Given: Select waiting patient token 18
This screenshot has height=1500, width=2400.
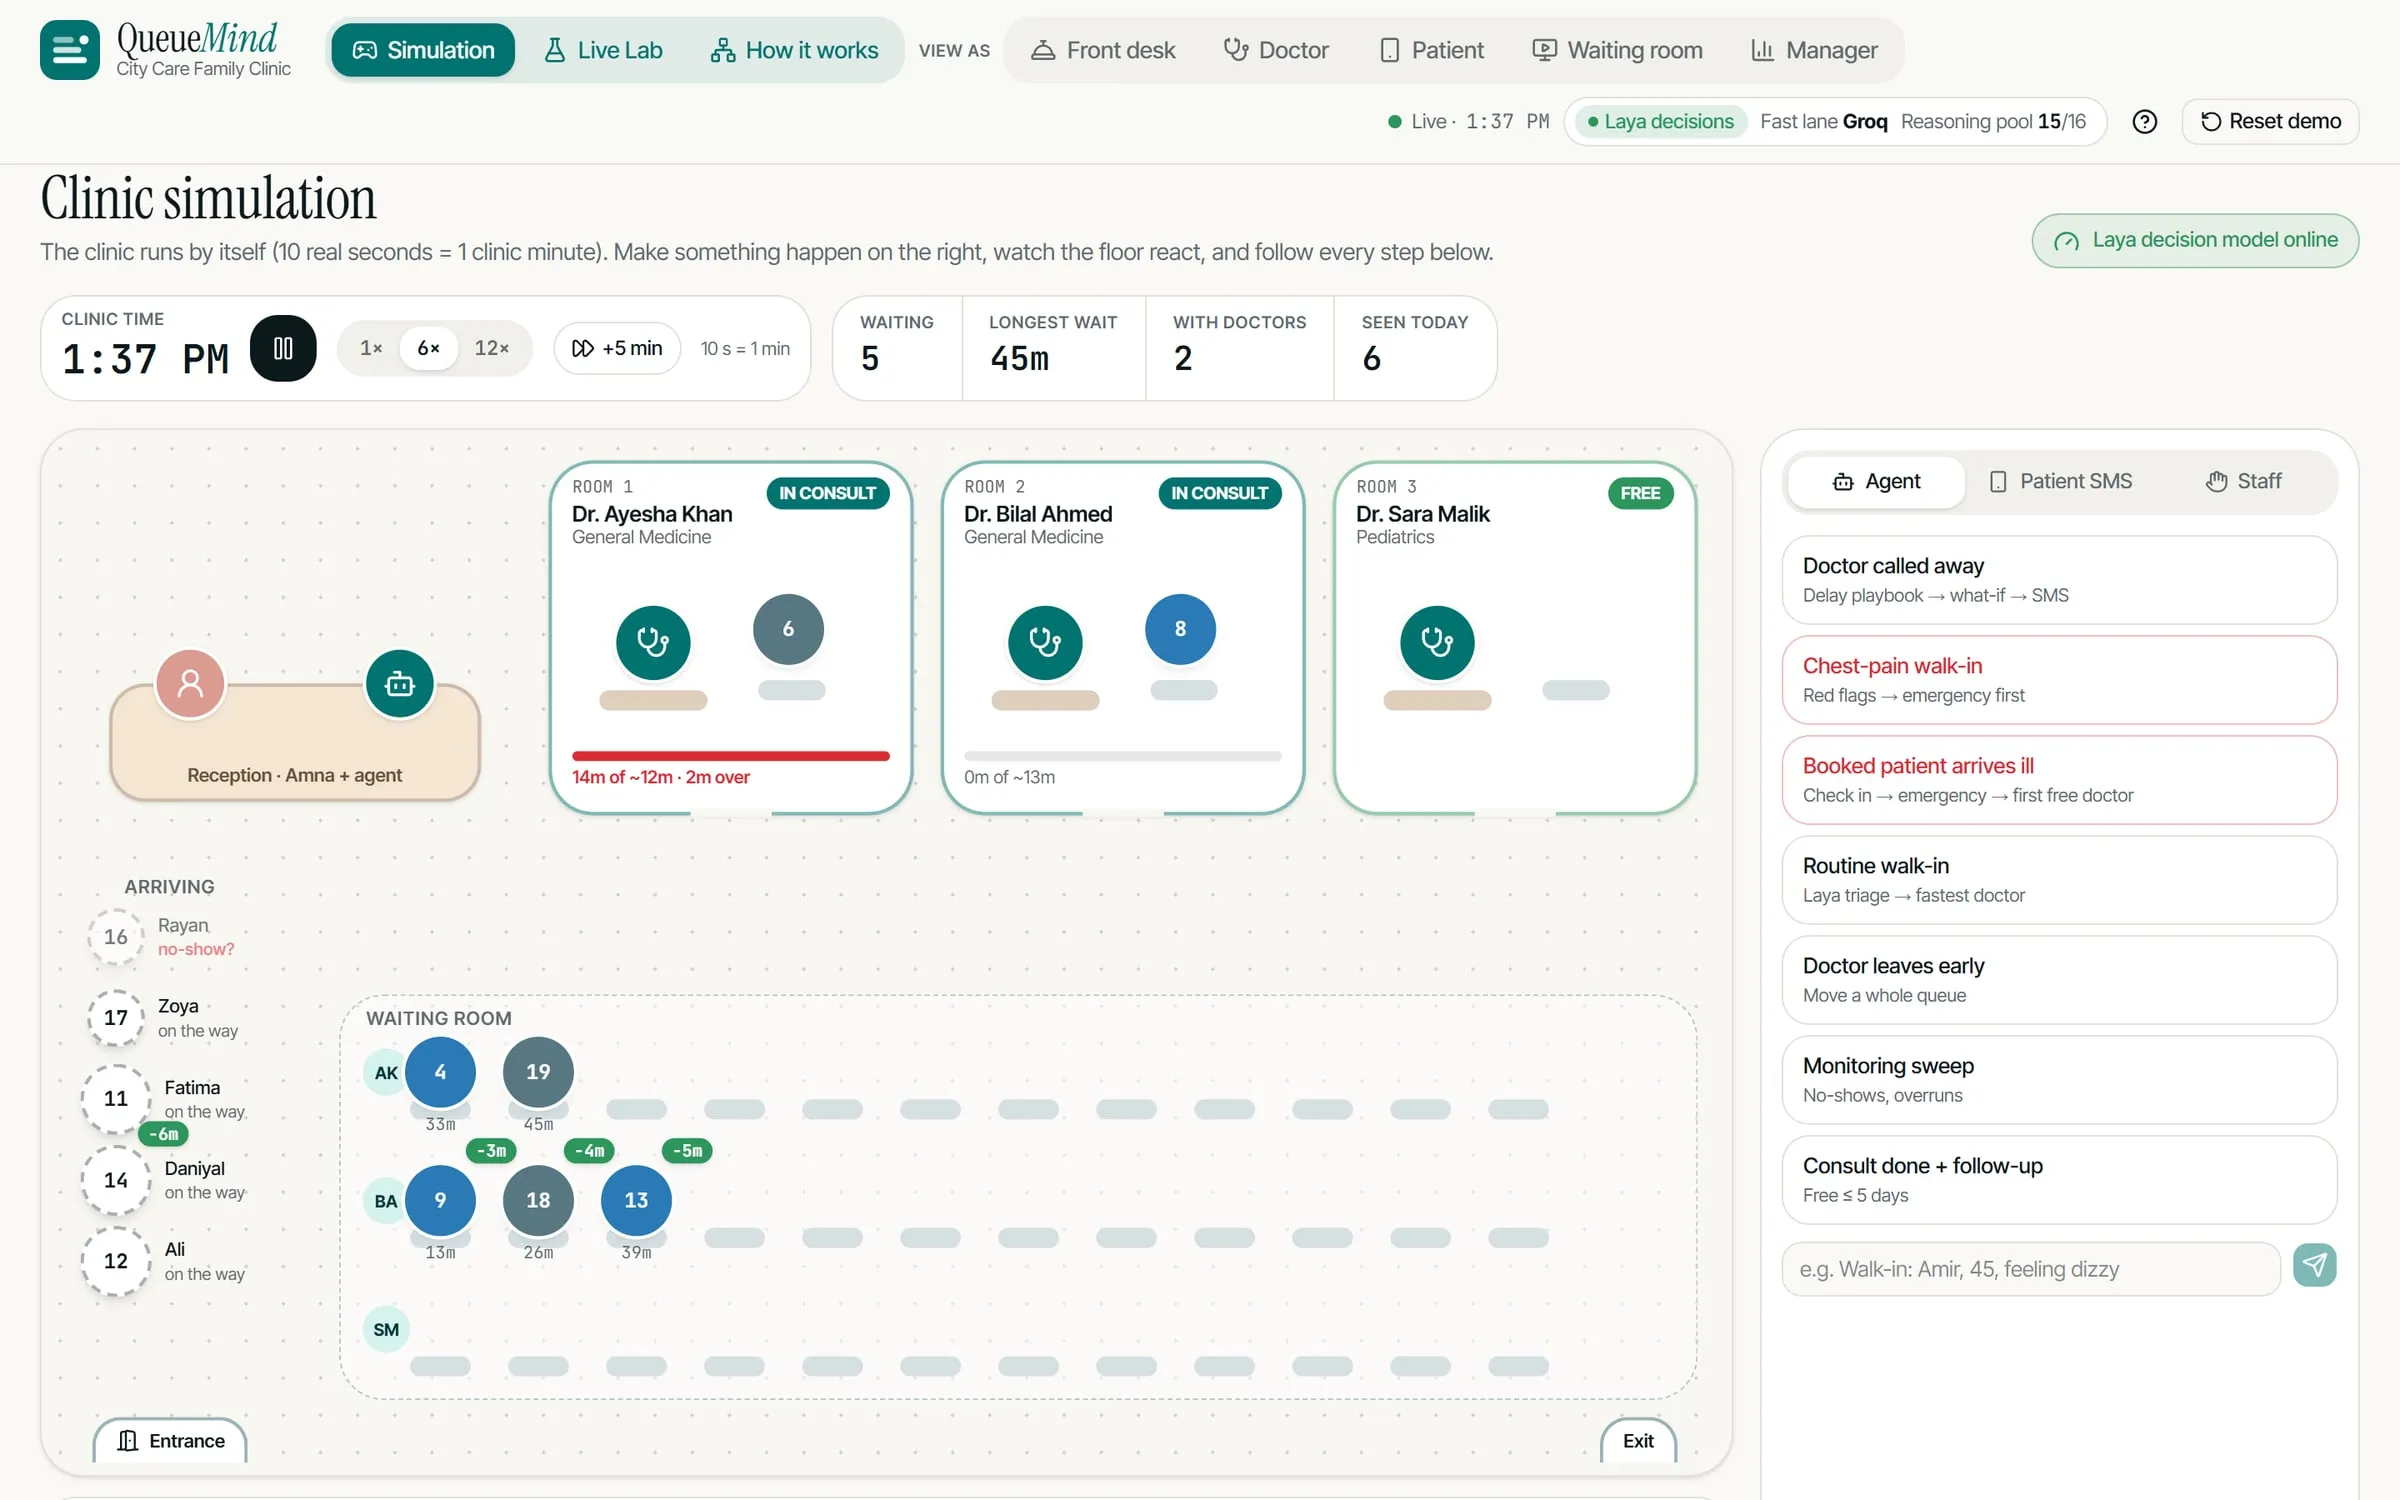Looking at the screenshot, I should 538,1200.
